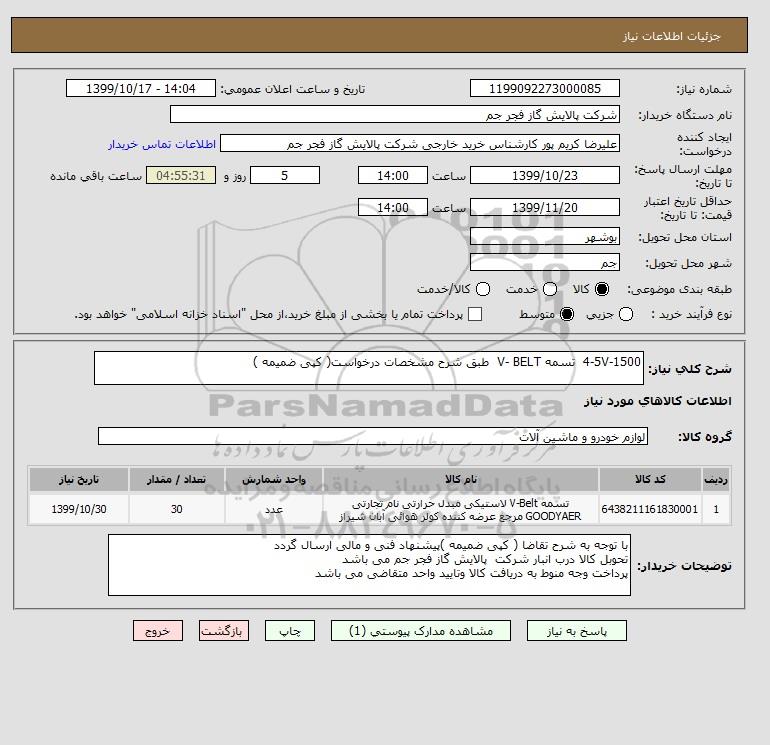Click product code 643821116183​0001 cell
770x745 pixels.
click(650, 509)
